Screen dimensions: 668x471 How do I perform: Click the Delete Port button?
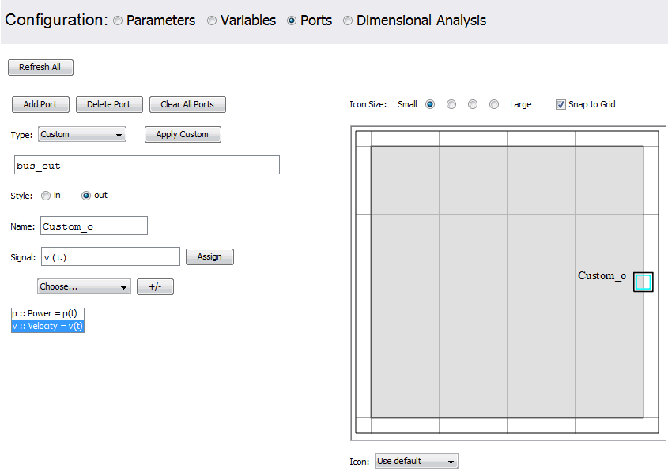pos(109,104)
